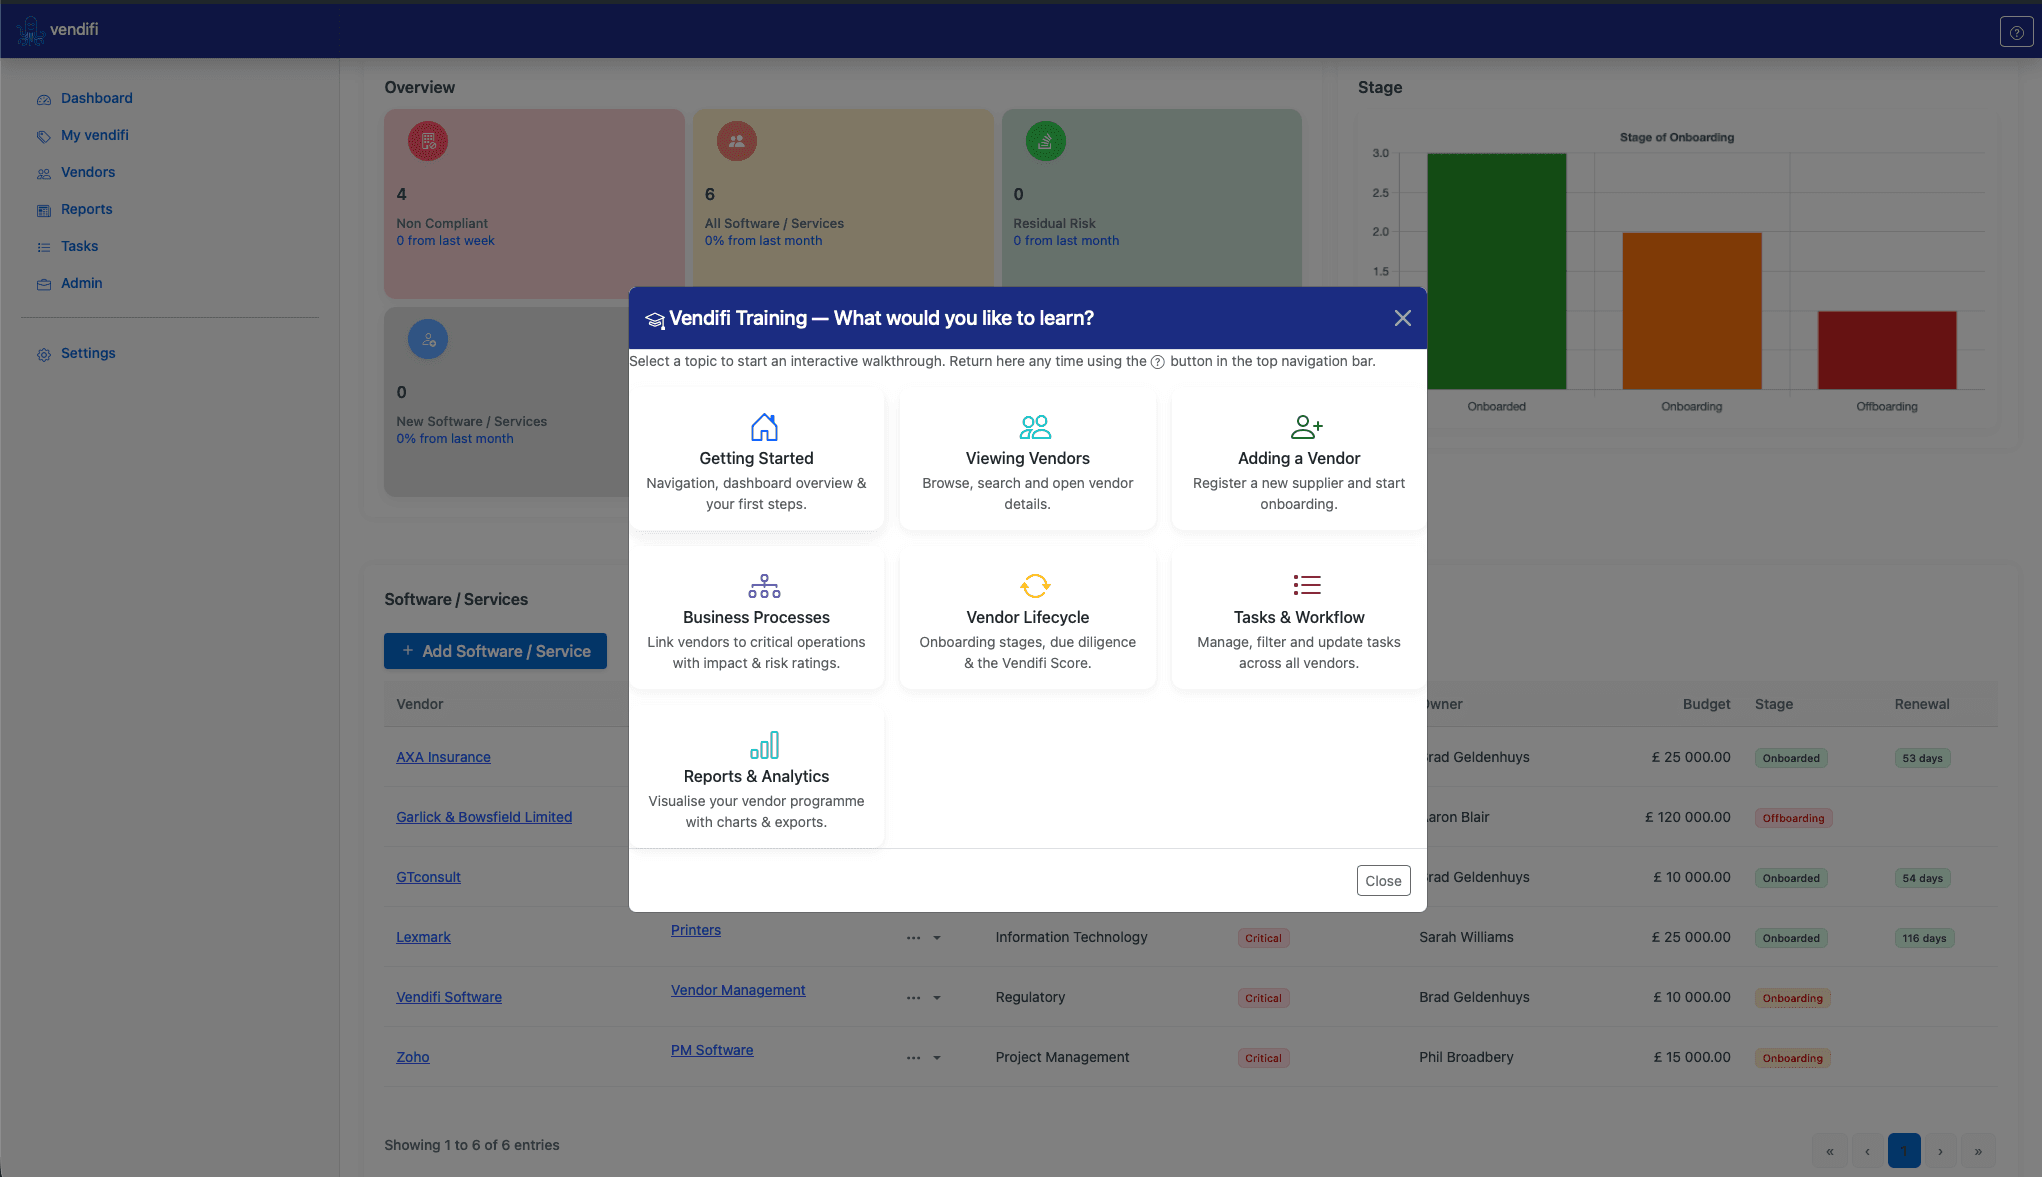Viewport: 2042px width, 1177px height.
Task: Click the Tasks & Workflow list icon
Action: pyautogui.click(x=1306, y=585)
